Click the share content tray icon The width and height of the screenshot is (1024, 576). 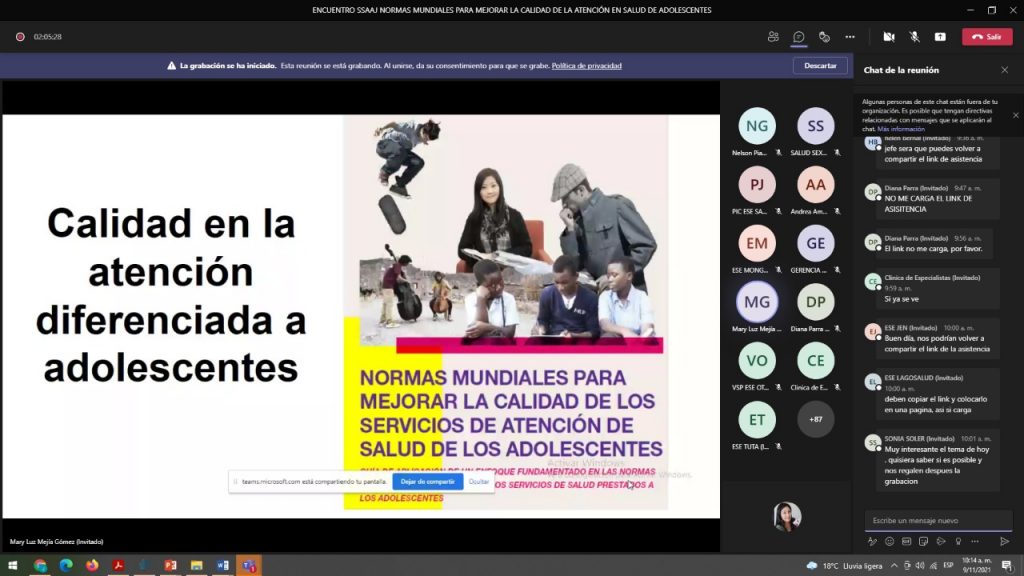pyautogui.click(x=940, y=37)
